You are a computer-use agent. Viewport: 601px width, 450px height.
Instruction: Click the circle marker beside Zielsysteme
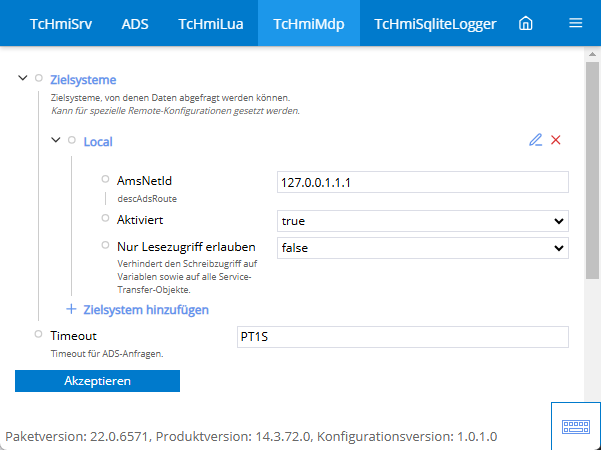tap(39, 78)
